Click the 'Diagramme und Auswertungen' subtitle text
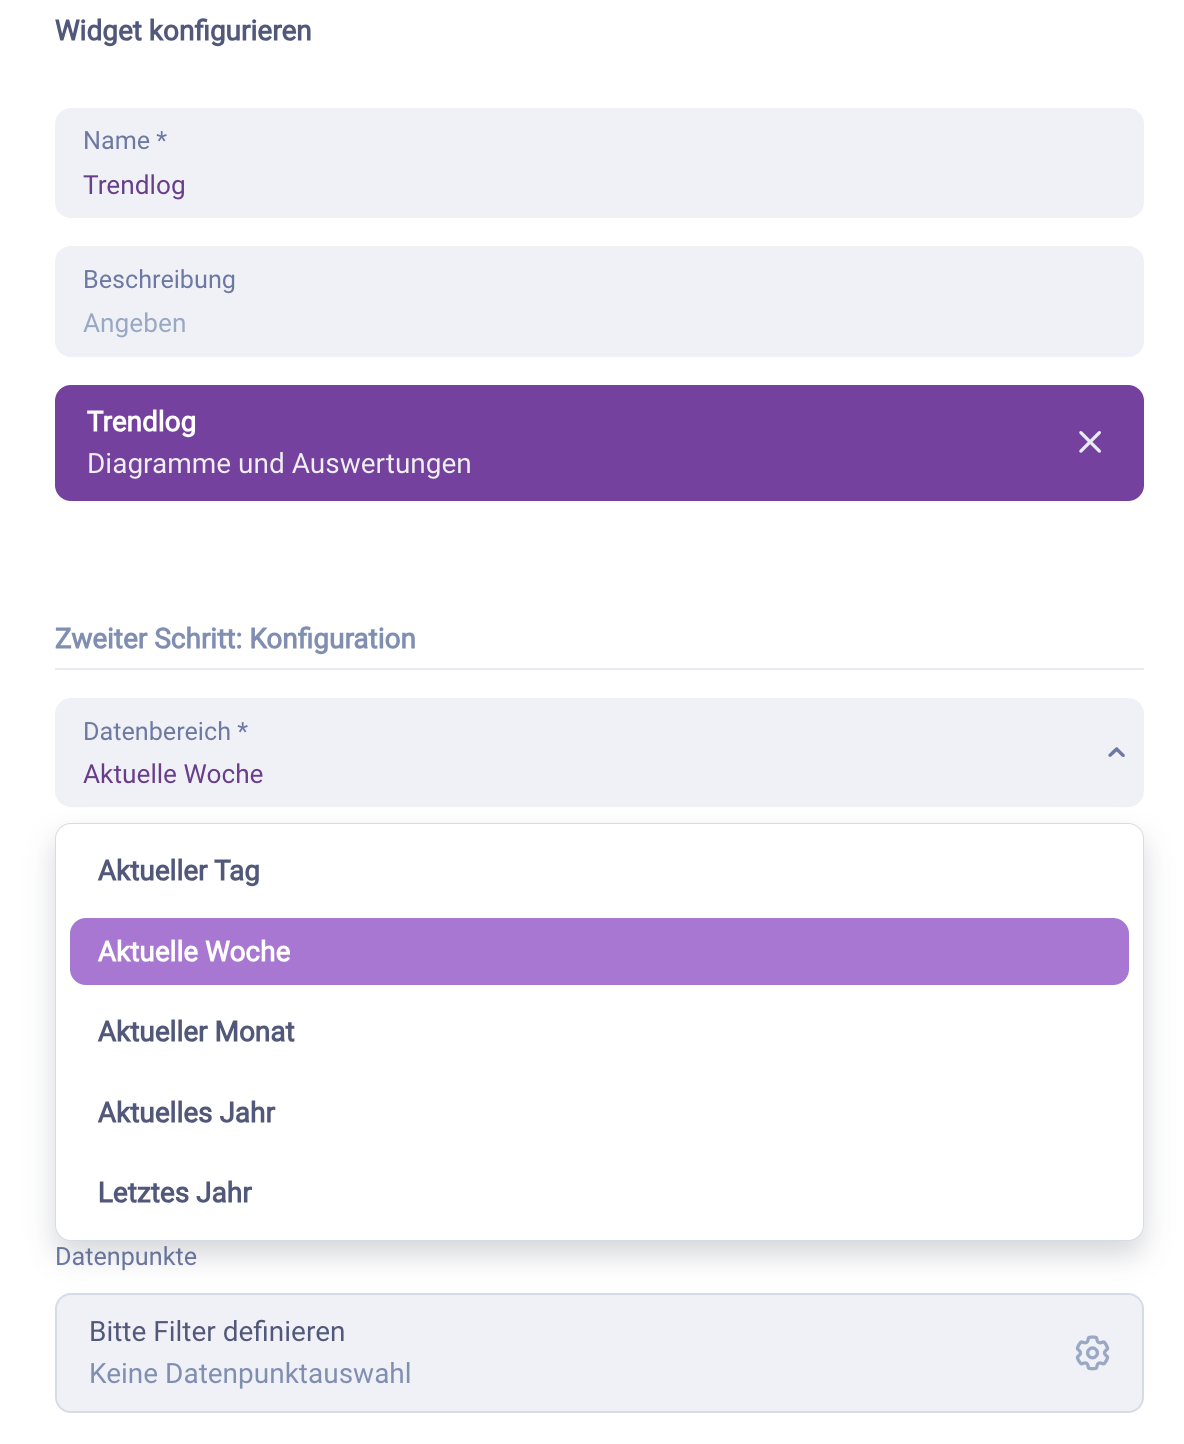The height and width of the screenshot is (1444, 1184). click(x=279, y=464)
